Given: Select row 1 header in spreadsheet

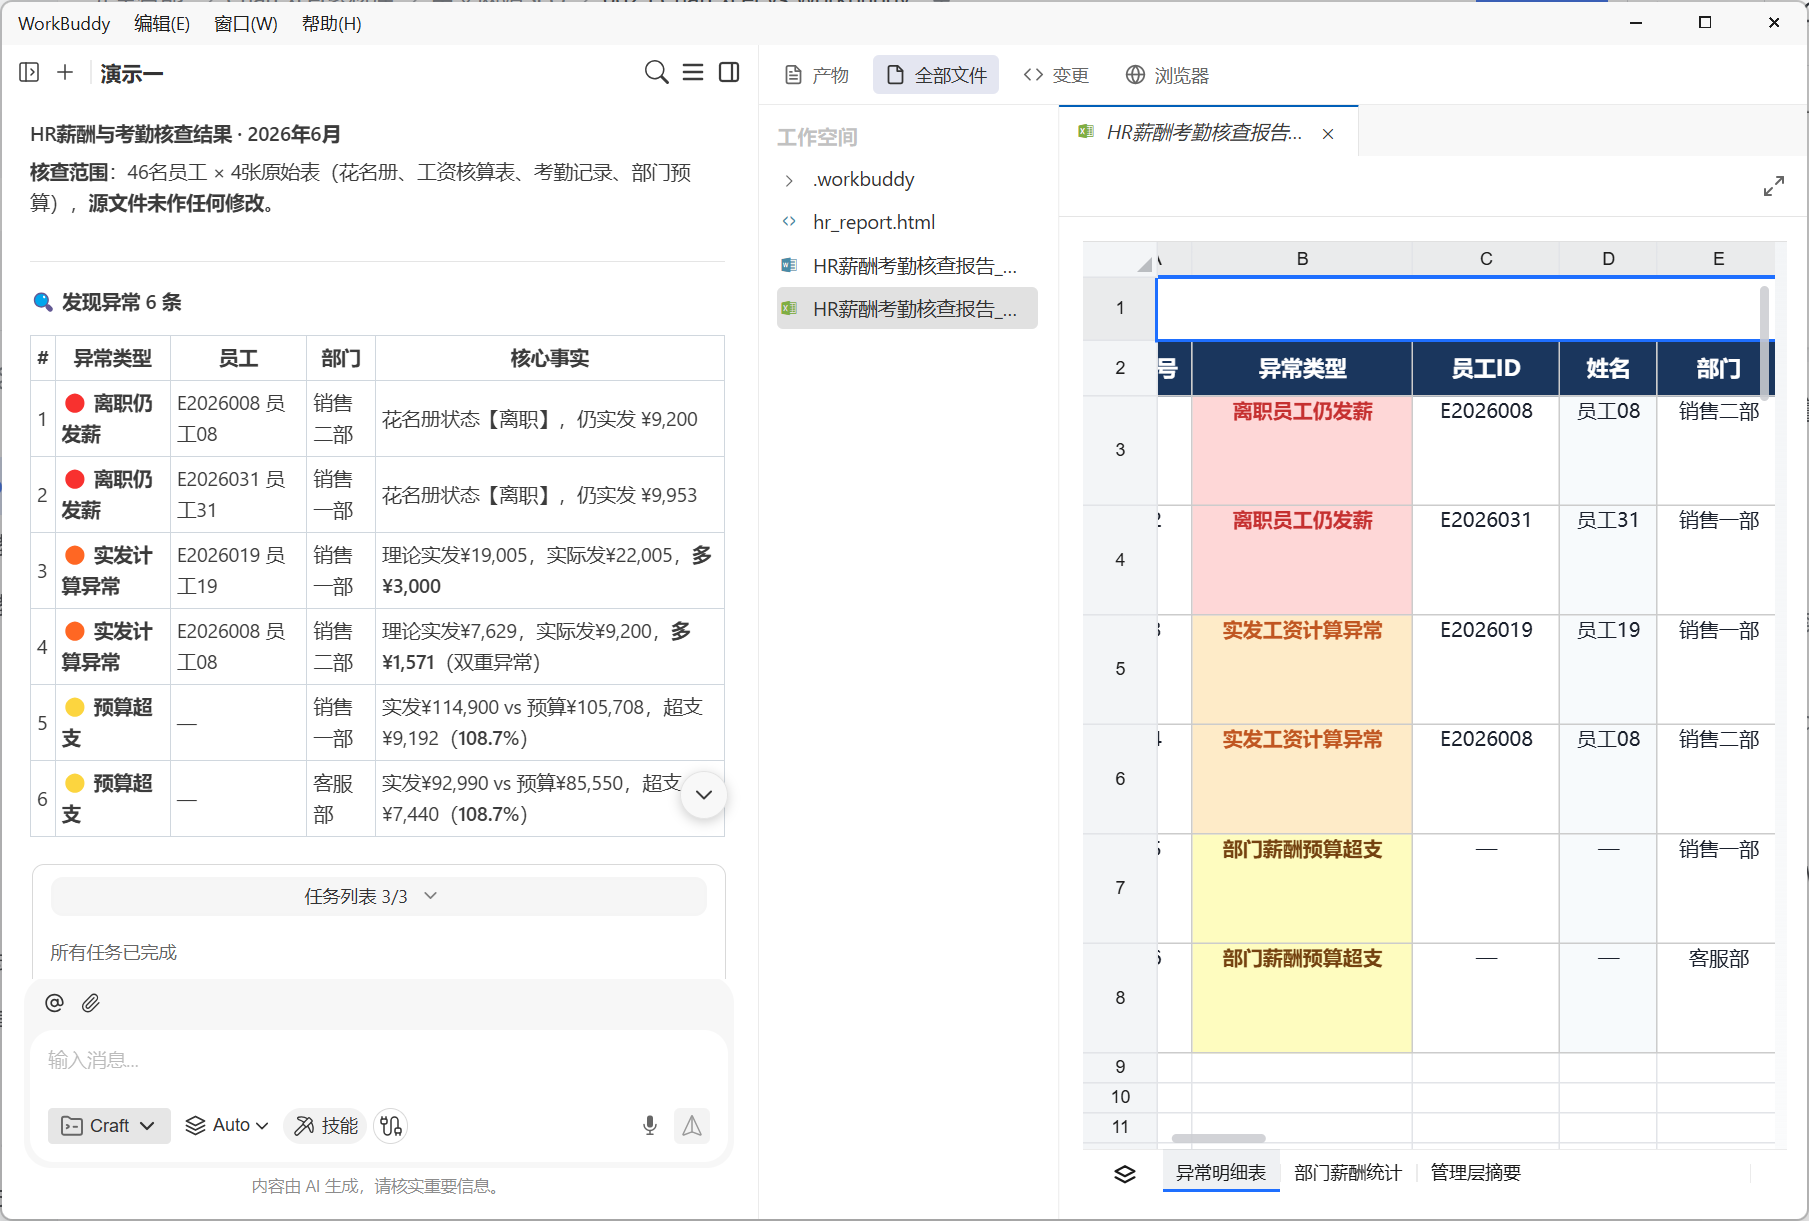Looking at the screenshot, I should (1120, 309).
